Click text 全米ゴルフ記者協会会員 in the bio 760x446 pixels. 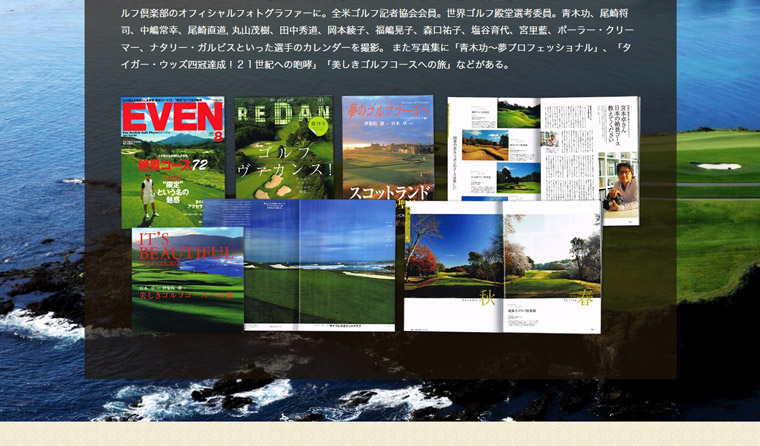click(384, 14)
